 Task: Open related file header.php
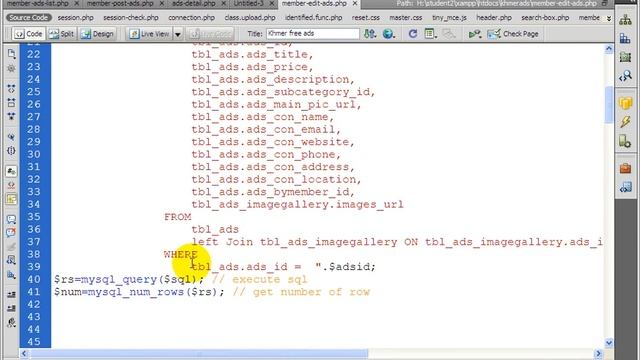coord(494,18)
